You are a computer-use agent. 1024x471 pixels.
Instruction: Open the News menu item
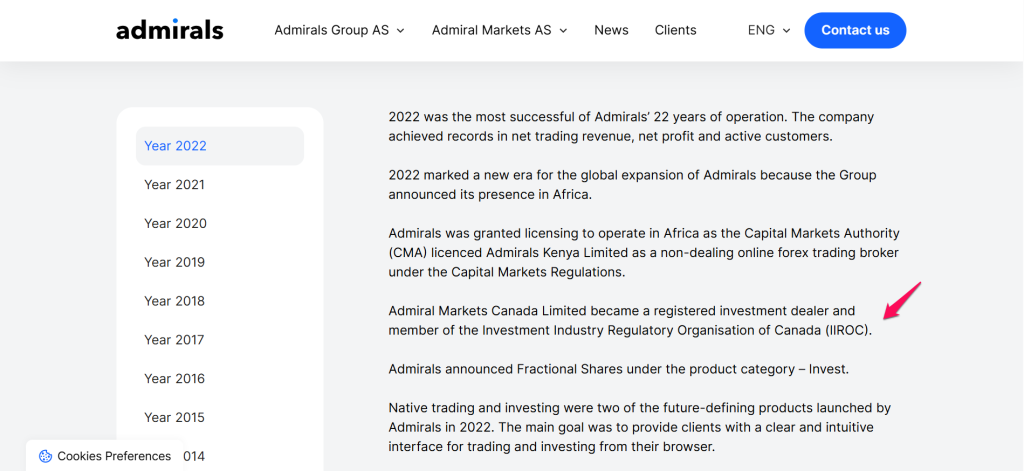(x=611, y=30)
